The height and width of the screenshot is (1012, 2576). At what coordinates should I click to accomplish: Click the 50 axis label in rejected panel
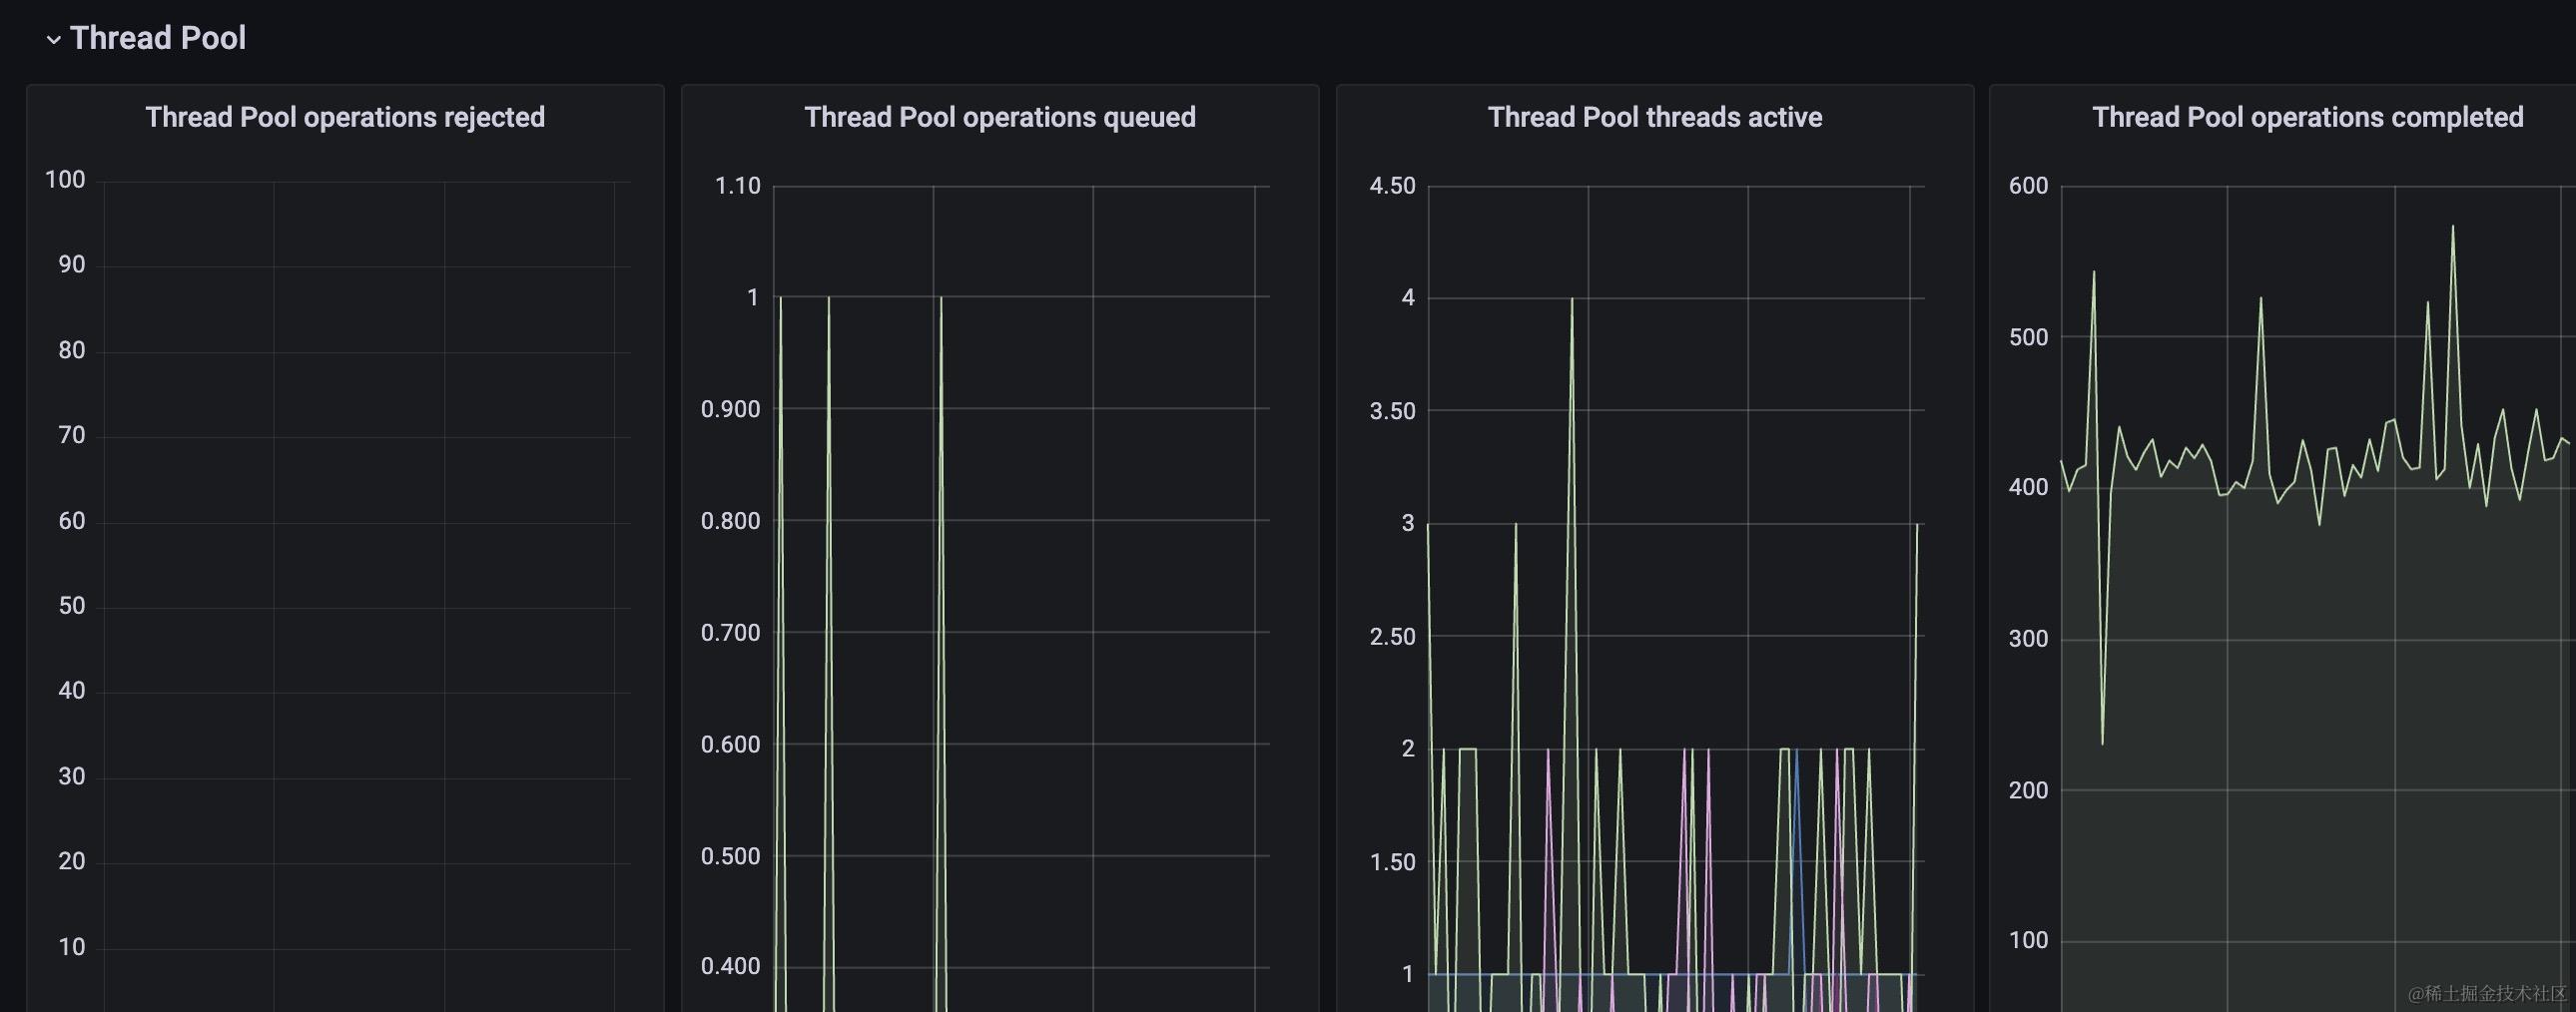(72, 606)
